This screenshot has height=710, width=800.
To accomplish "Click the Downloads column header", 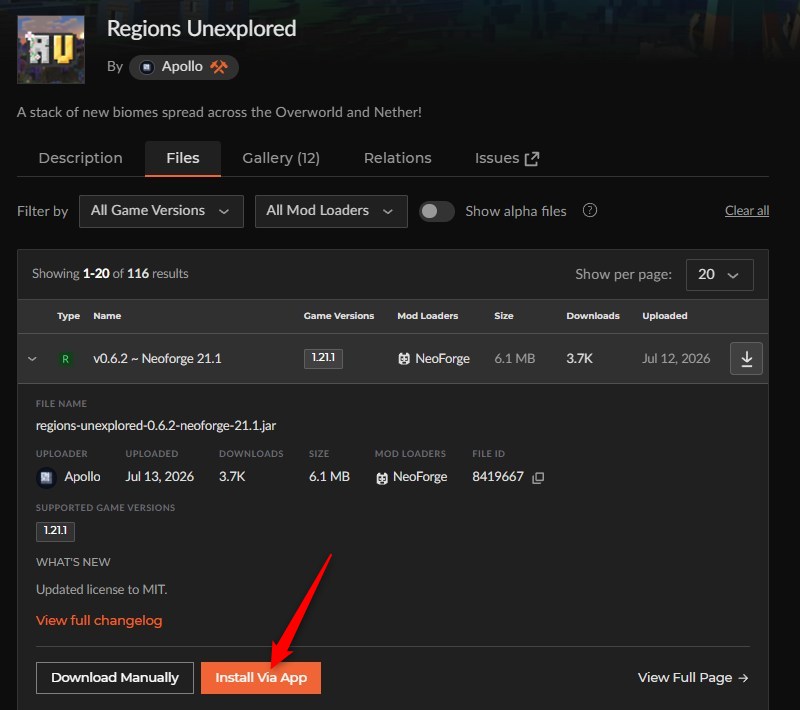I will tap(593, 316).
